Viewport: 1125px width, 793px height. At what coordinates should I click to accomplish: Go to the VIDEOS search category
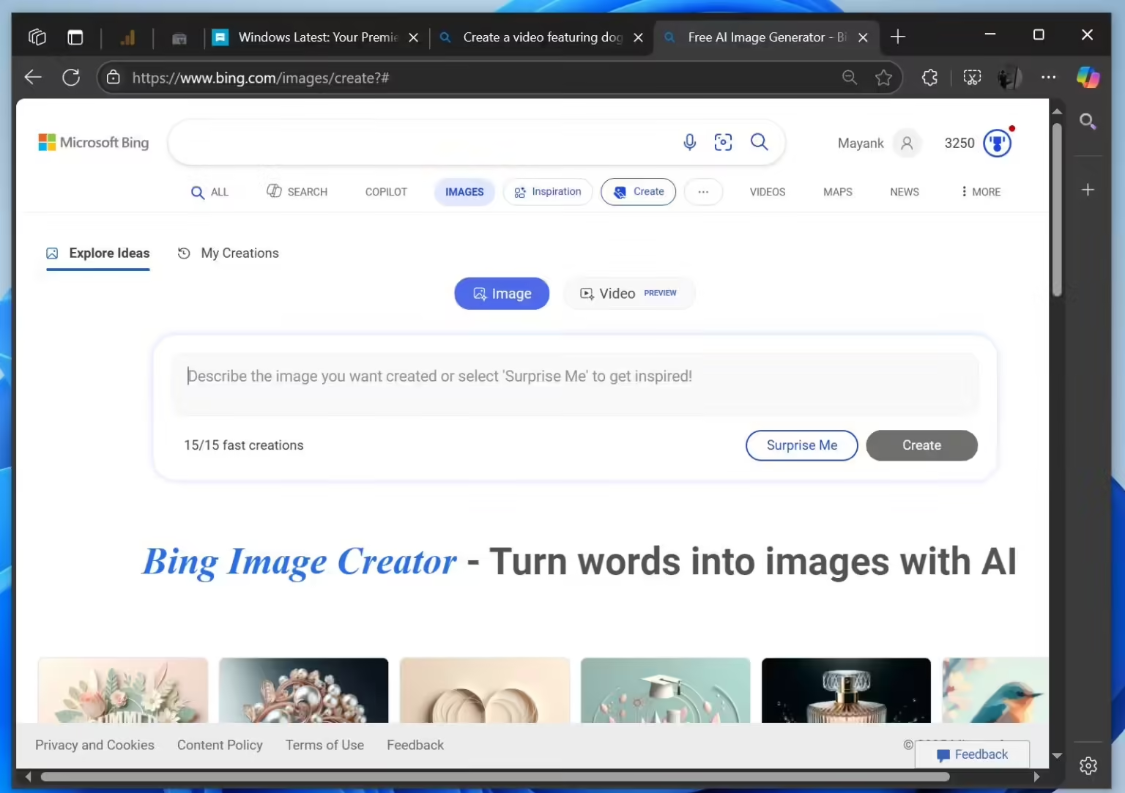pyautogui.click(x=767, y=191)
